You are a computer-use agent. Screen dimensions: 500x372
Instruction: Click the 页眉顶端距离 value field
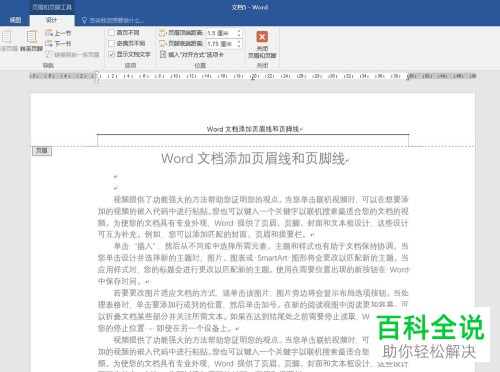click(x=221, y=33)
